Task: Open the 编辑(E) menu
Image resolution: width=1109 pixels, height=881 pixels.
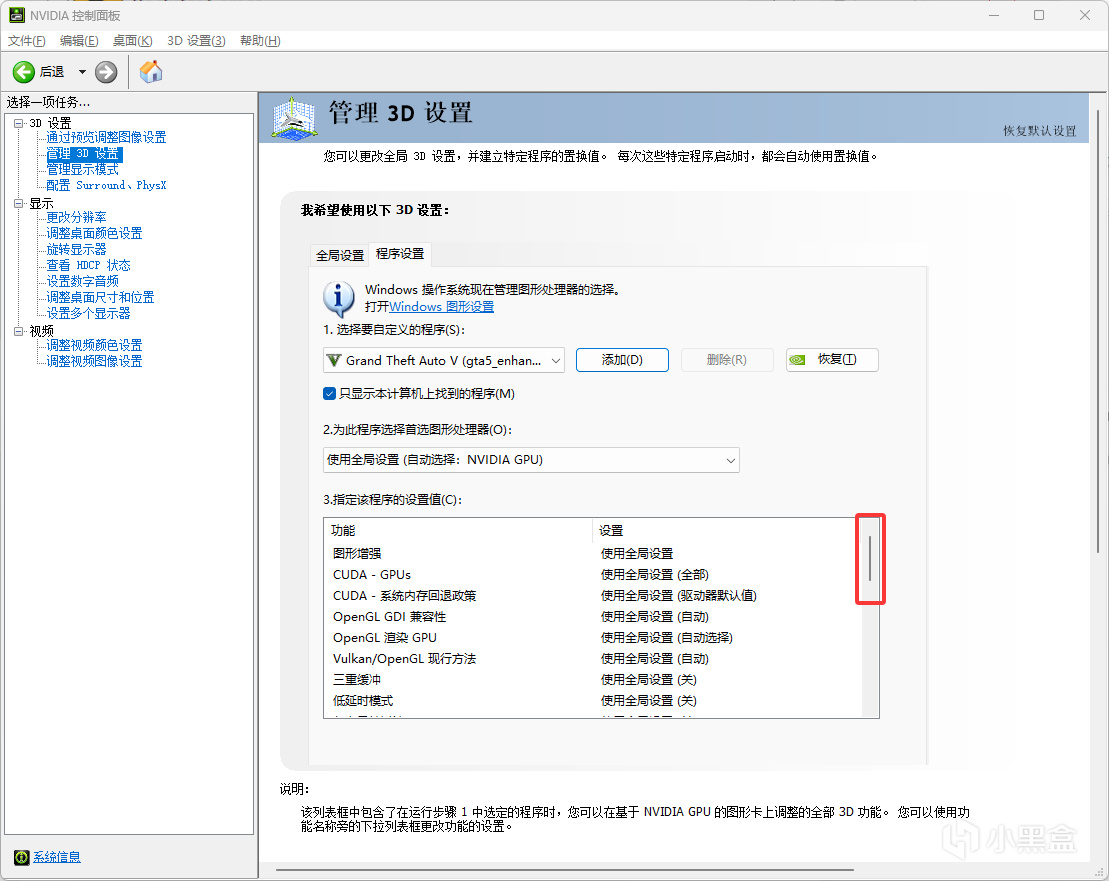Action: coord(79,41)
